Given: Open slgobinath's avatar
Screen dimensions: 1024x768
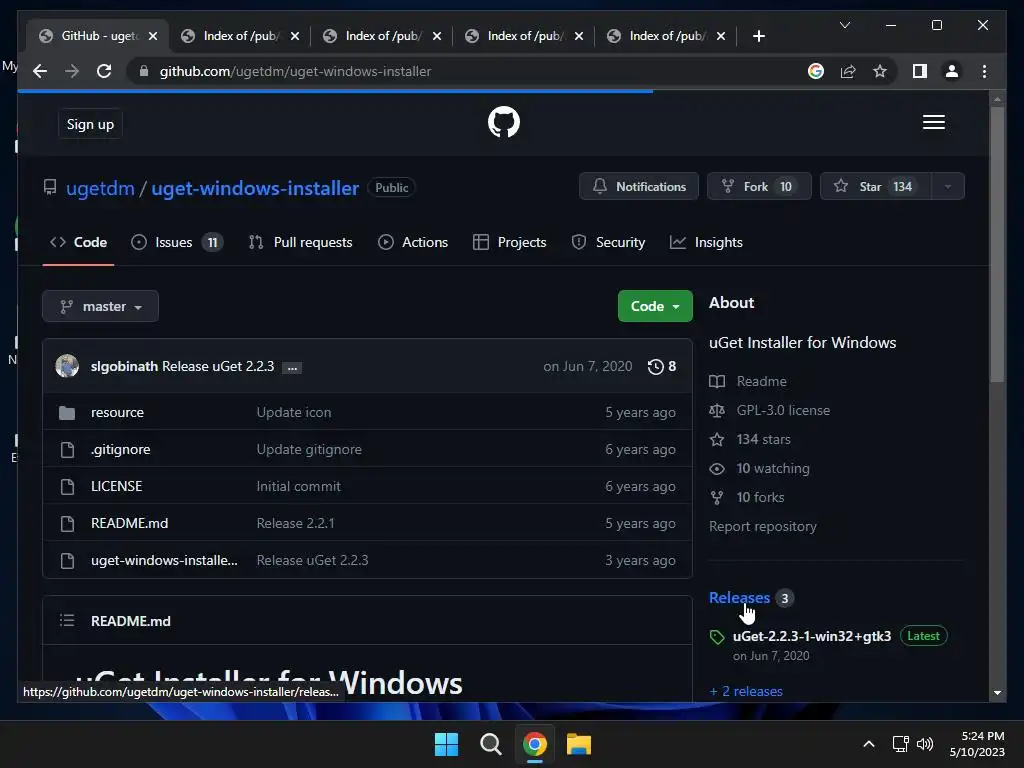Looking at the screenshot, I should [67, 366].
